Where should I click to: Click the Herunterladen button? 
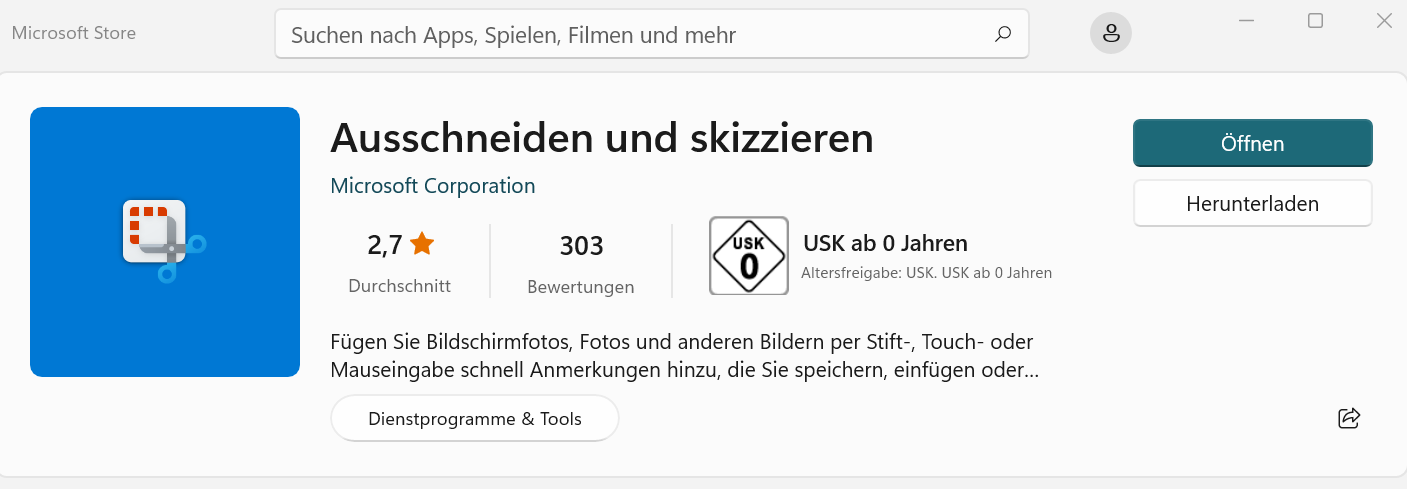[x=1253, y=204]
